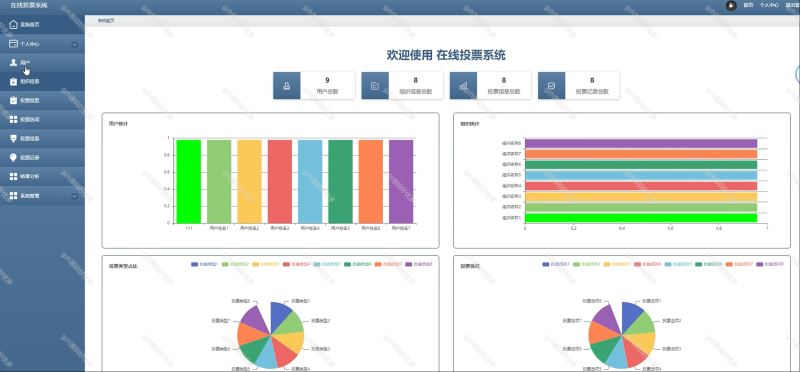Click the red 组织名称4 horizontal bar
Image resolution: width=800 pixels, height=372 pixels.
tap(641, 186)
